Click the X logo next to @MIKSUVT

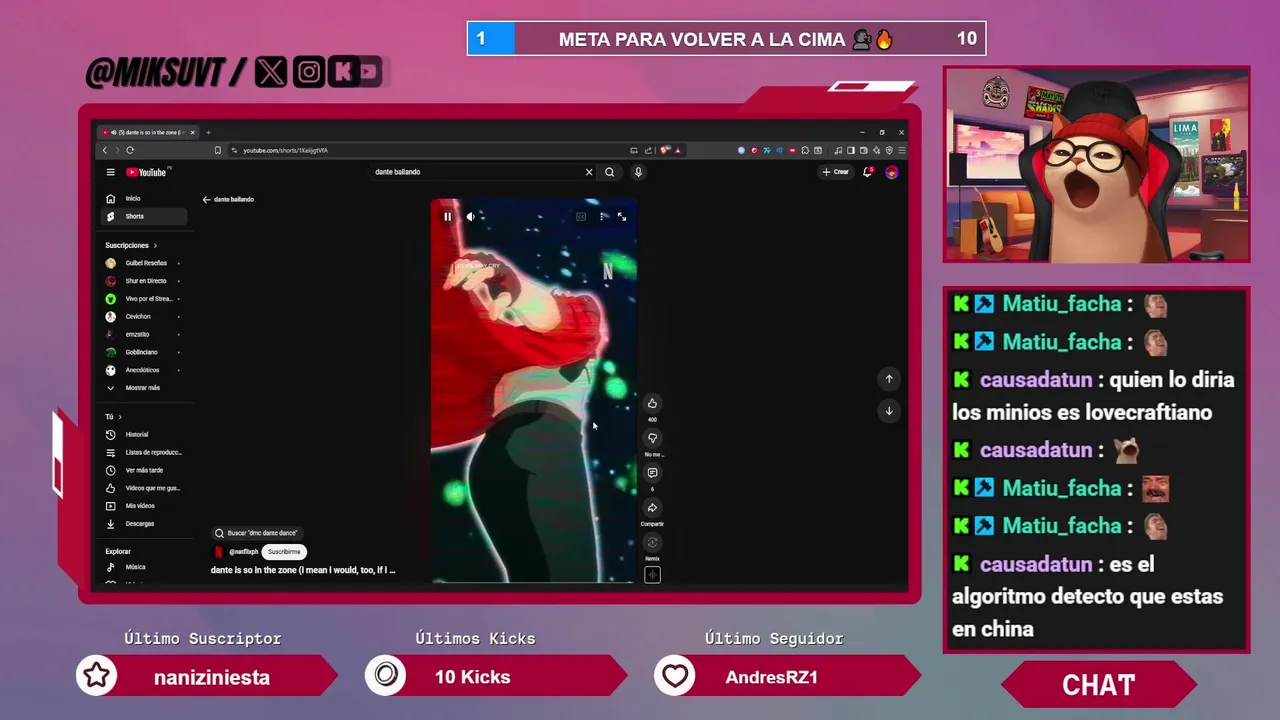270,72
